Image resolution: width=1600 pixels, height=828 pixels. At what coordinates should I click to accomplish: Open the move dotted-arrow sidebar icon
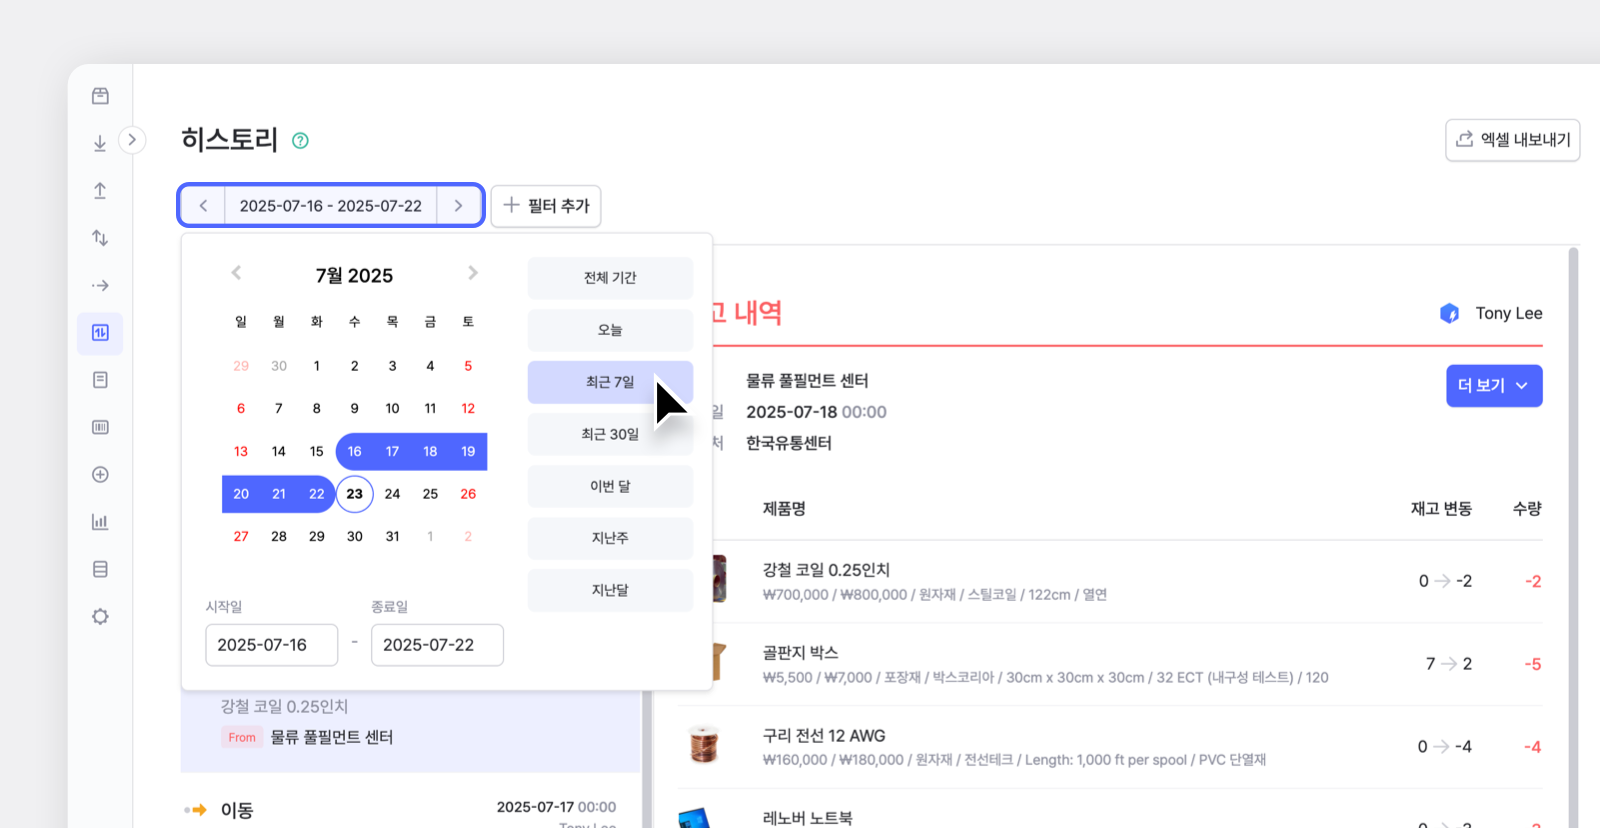(100, 285)
